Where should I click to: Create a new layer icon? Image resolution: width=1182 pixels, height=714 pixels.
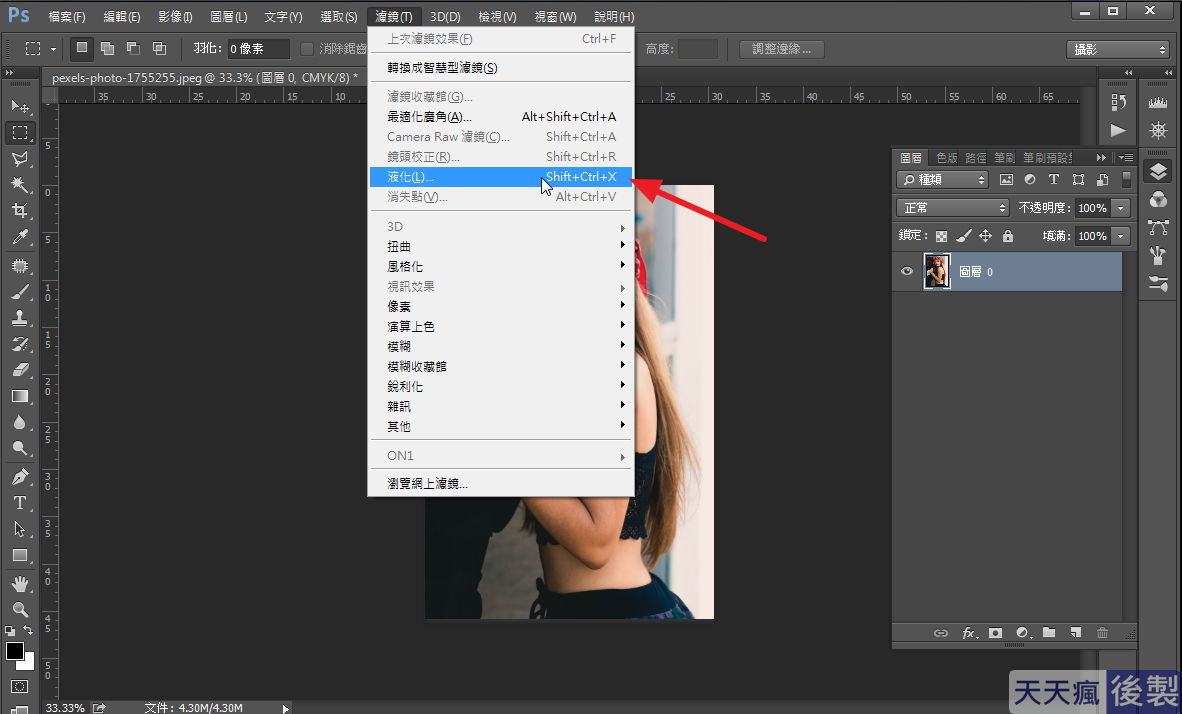(x=1076, y=633)
